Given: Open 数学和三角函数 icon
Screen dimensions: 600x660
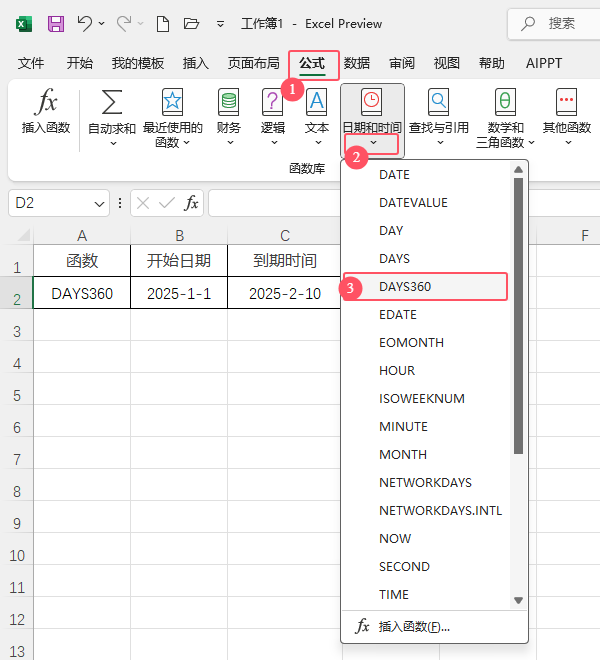Looking at the screenshot, I should coord(505,102).
